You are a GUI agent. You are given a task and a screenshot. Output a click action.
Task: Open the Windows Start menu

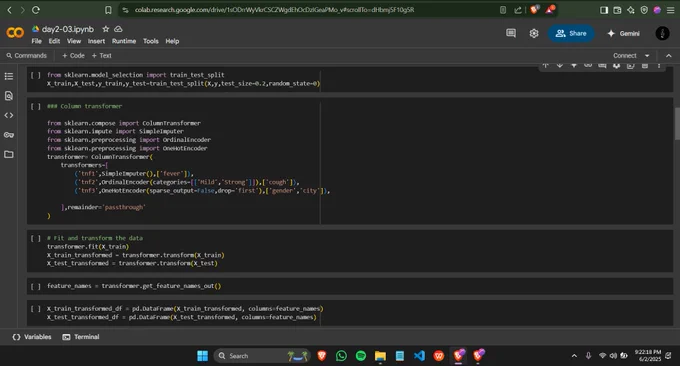point(203,356)
